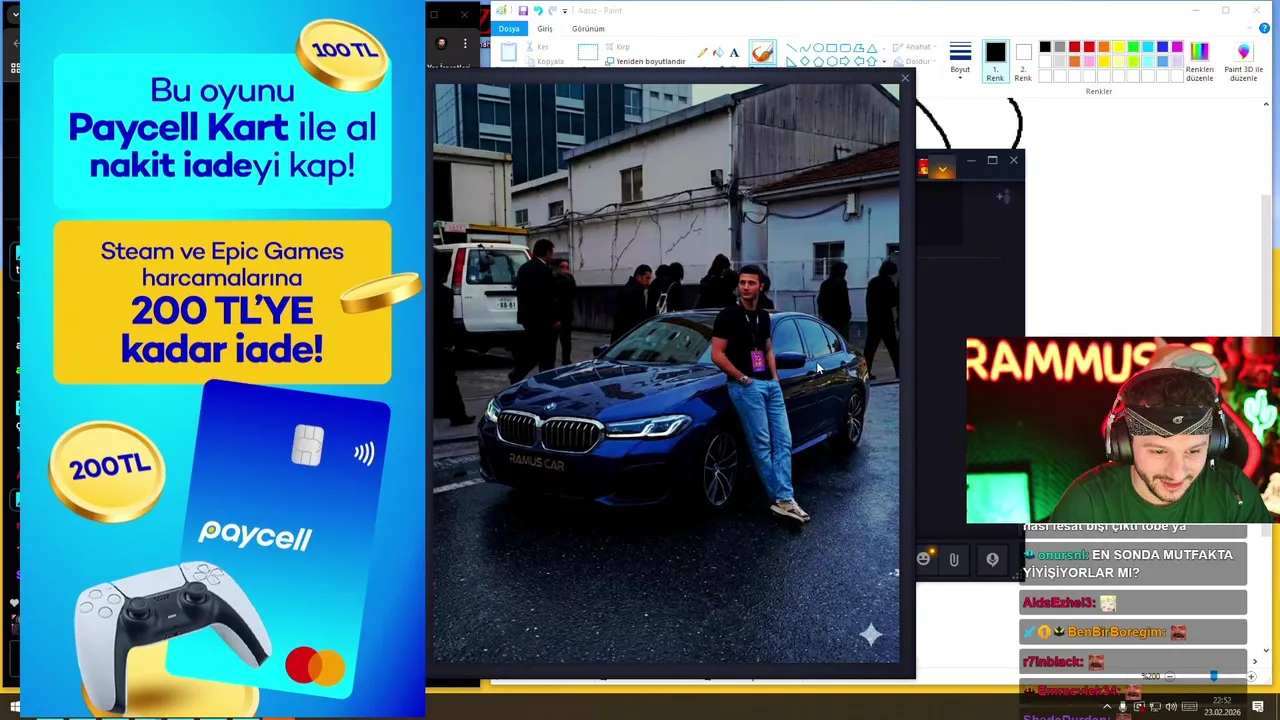Pick the diamond shape in Paint
Screen dimensions: 1280x720
pyautogui.click(x=805, y=61)
